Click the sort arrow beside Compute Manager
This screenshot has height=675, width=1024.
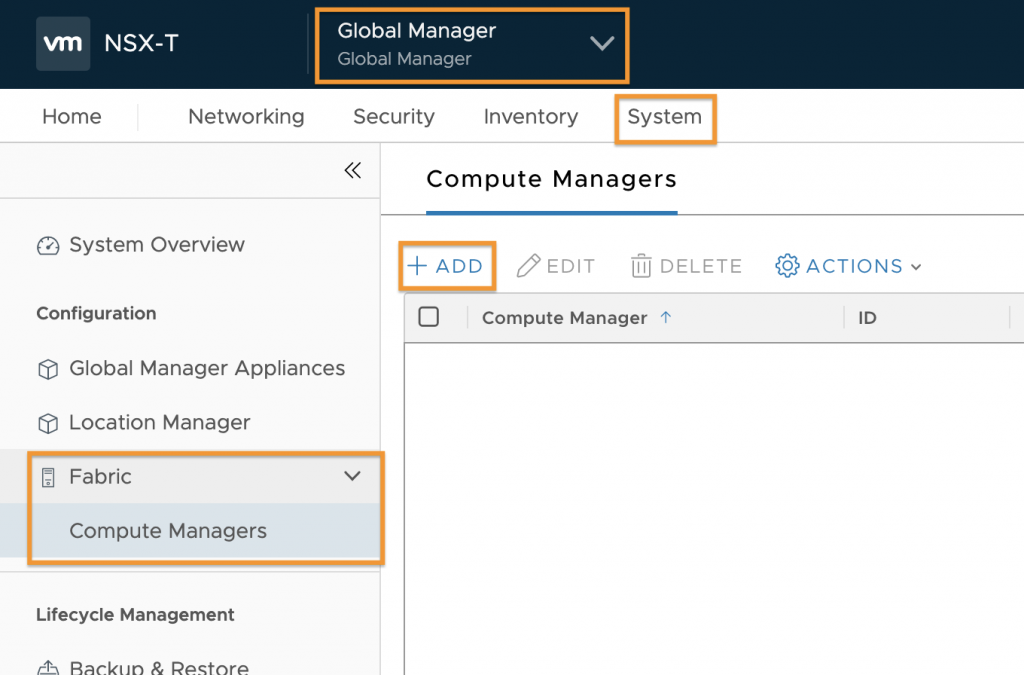665,317
